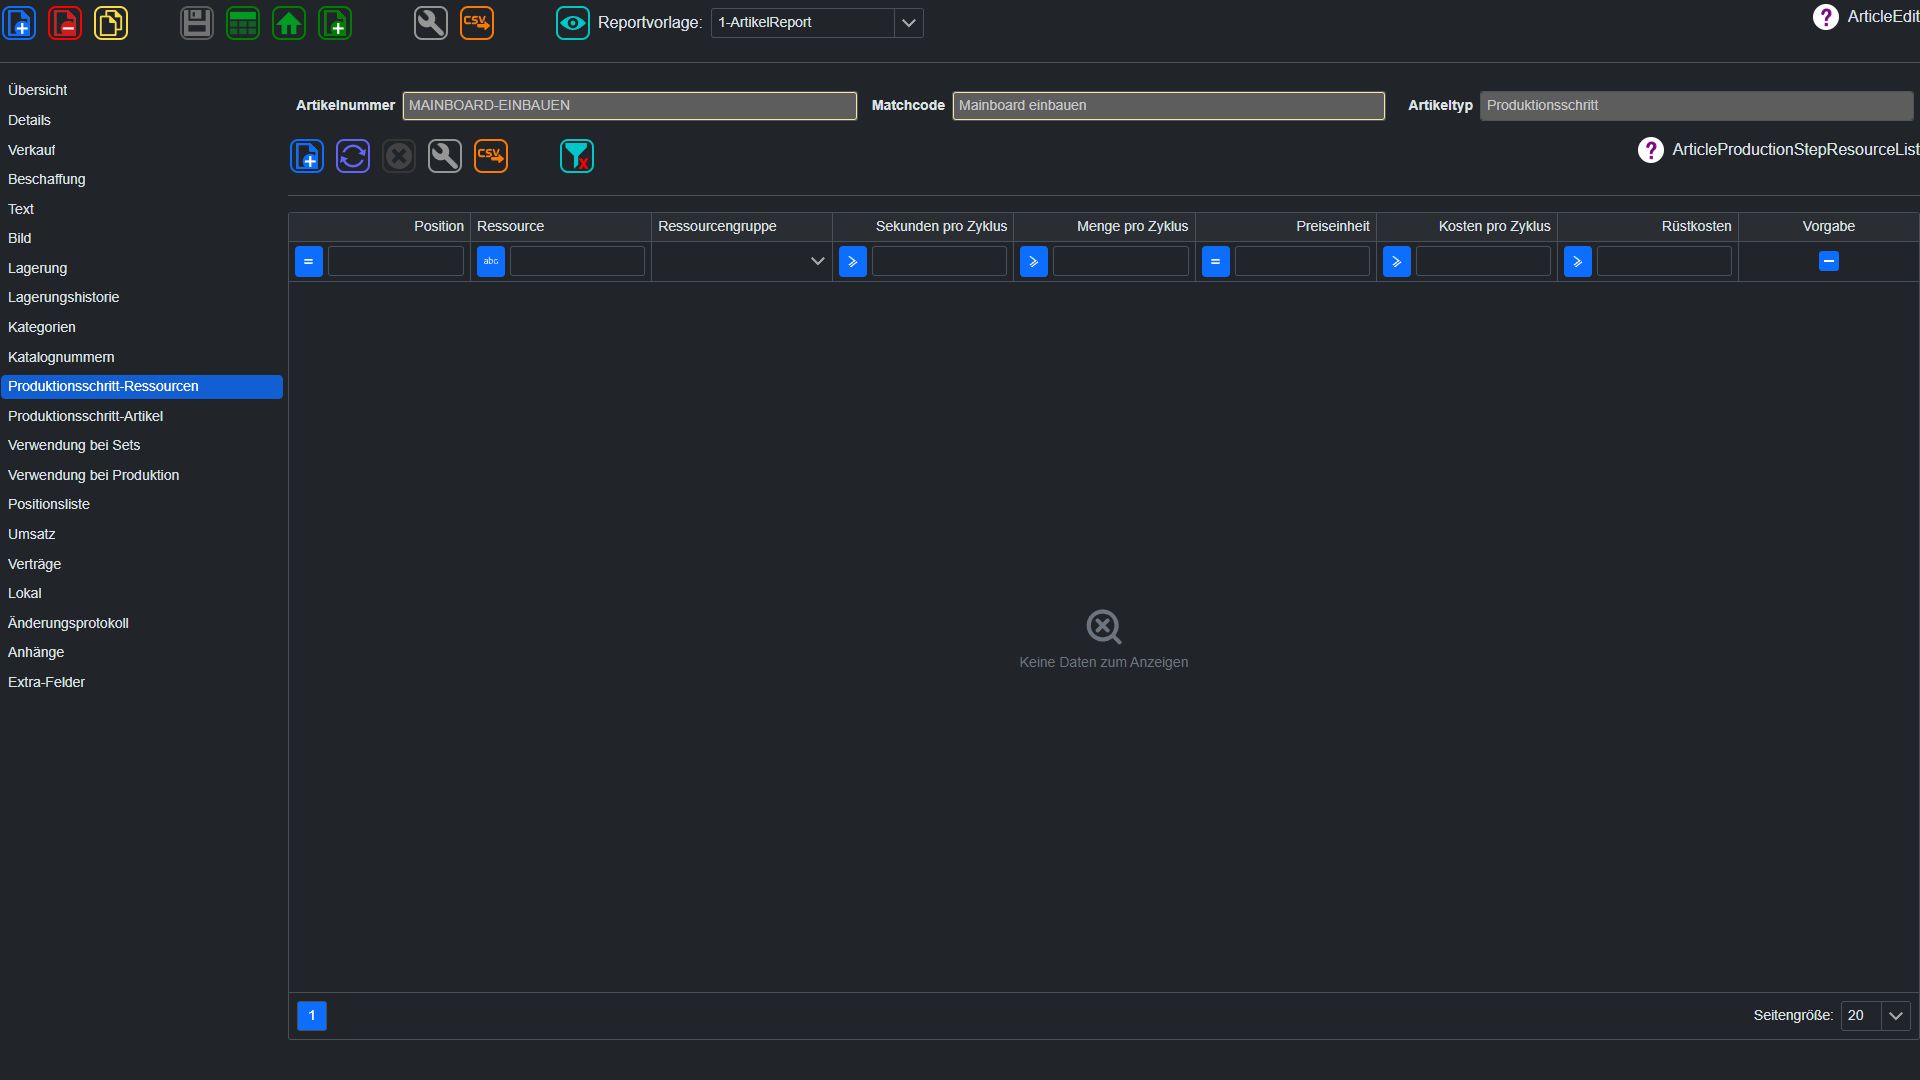Click the Matchcode input field
The image size is (1920, 1080).
click(1169, 106)
